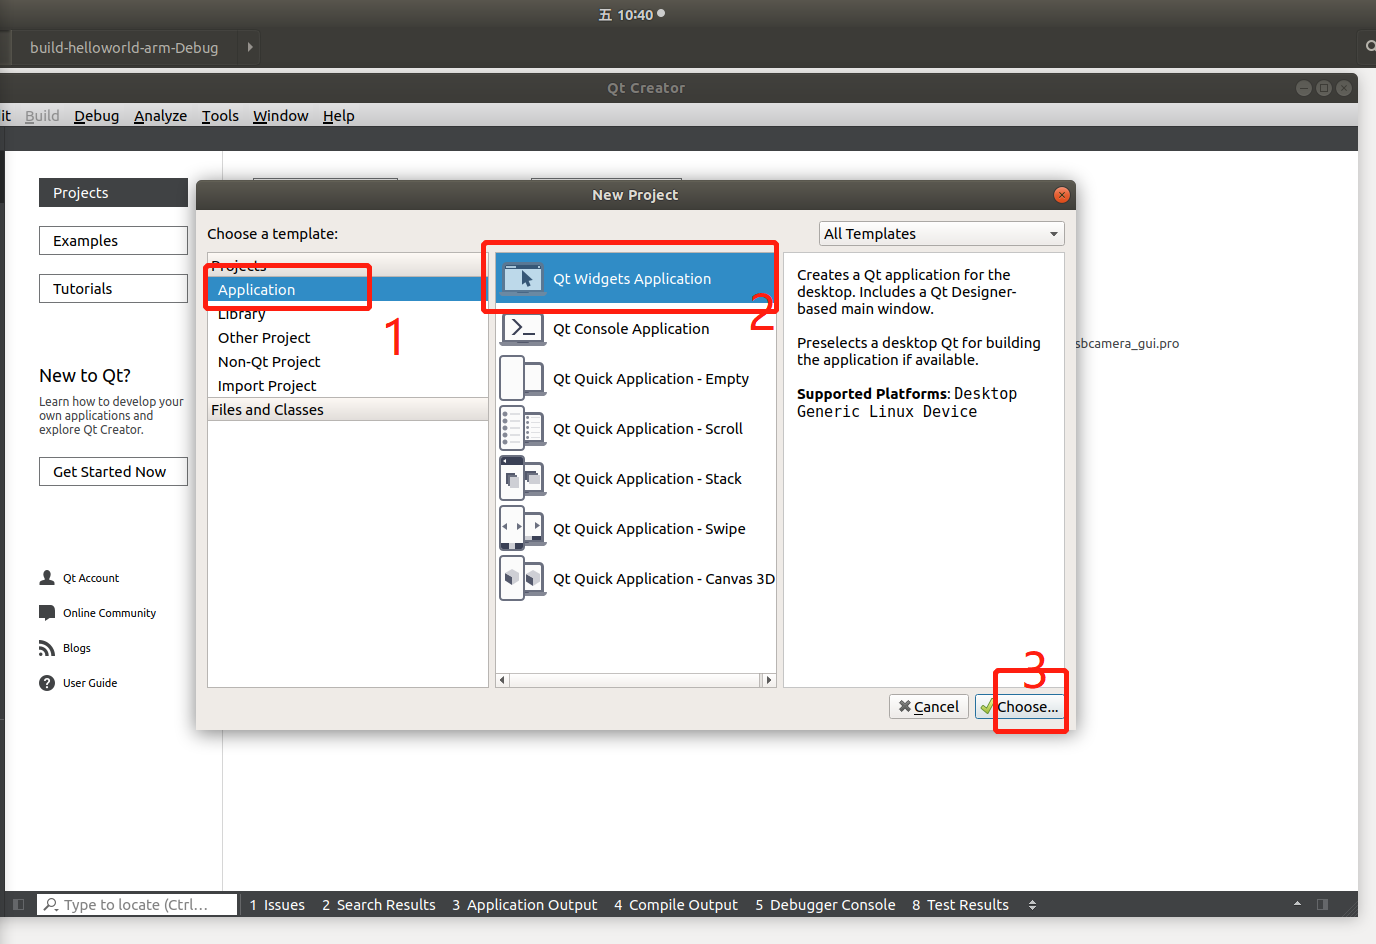Screen dimensions: 1376x944
Task: Close the New Project dialog
Action: (x=1062, y=195)
